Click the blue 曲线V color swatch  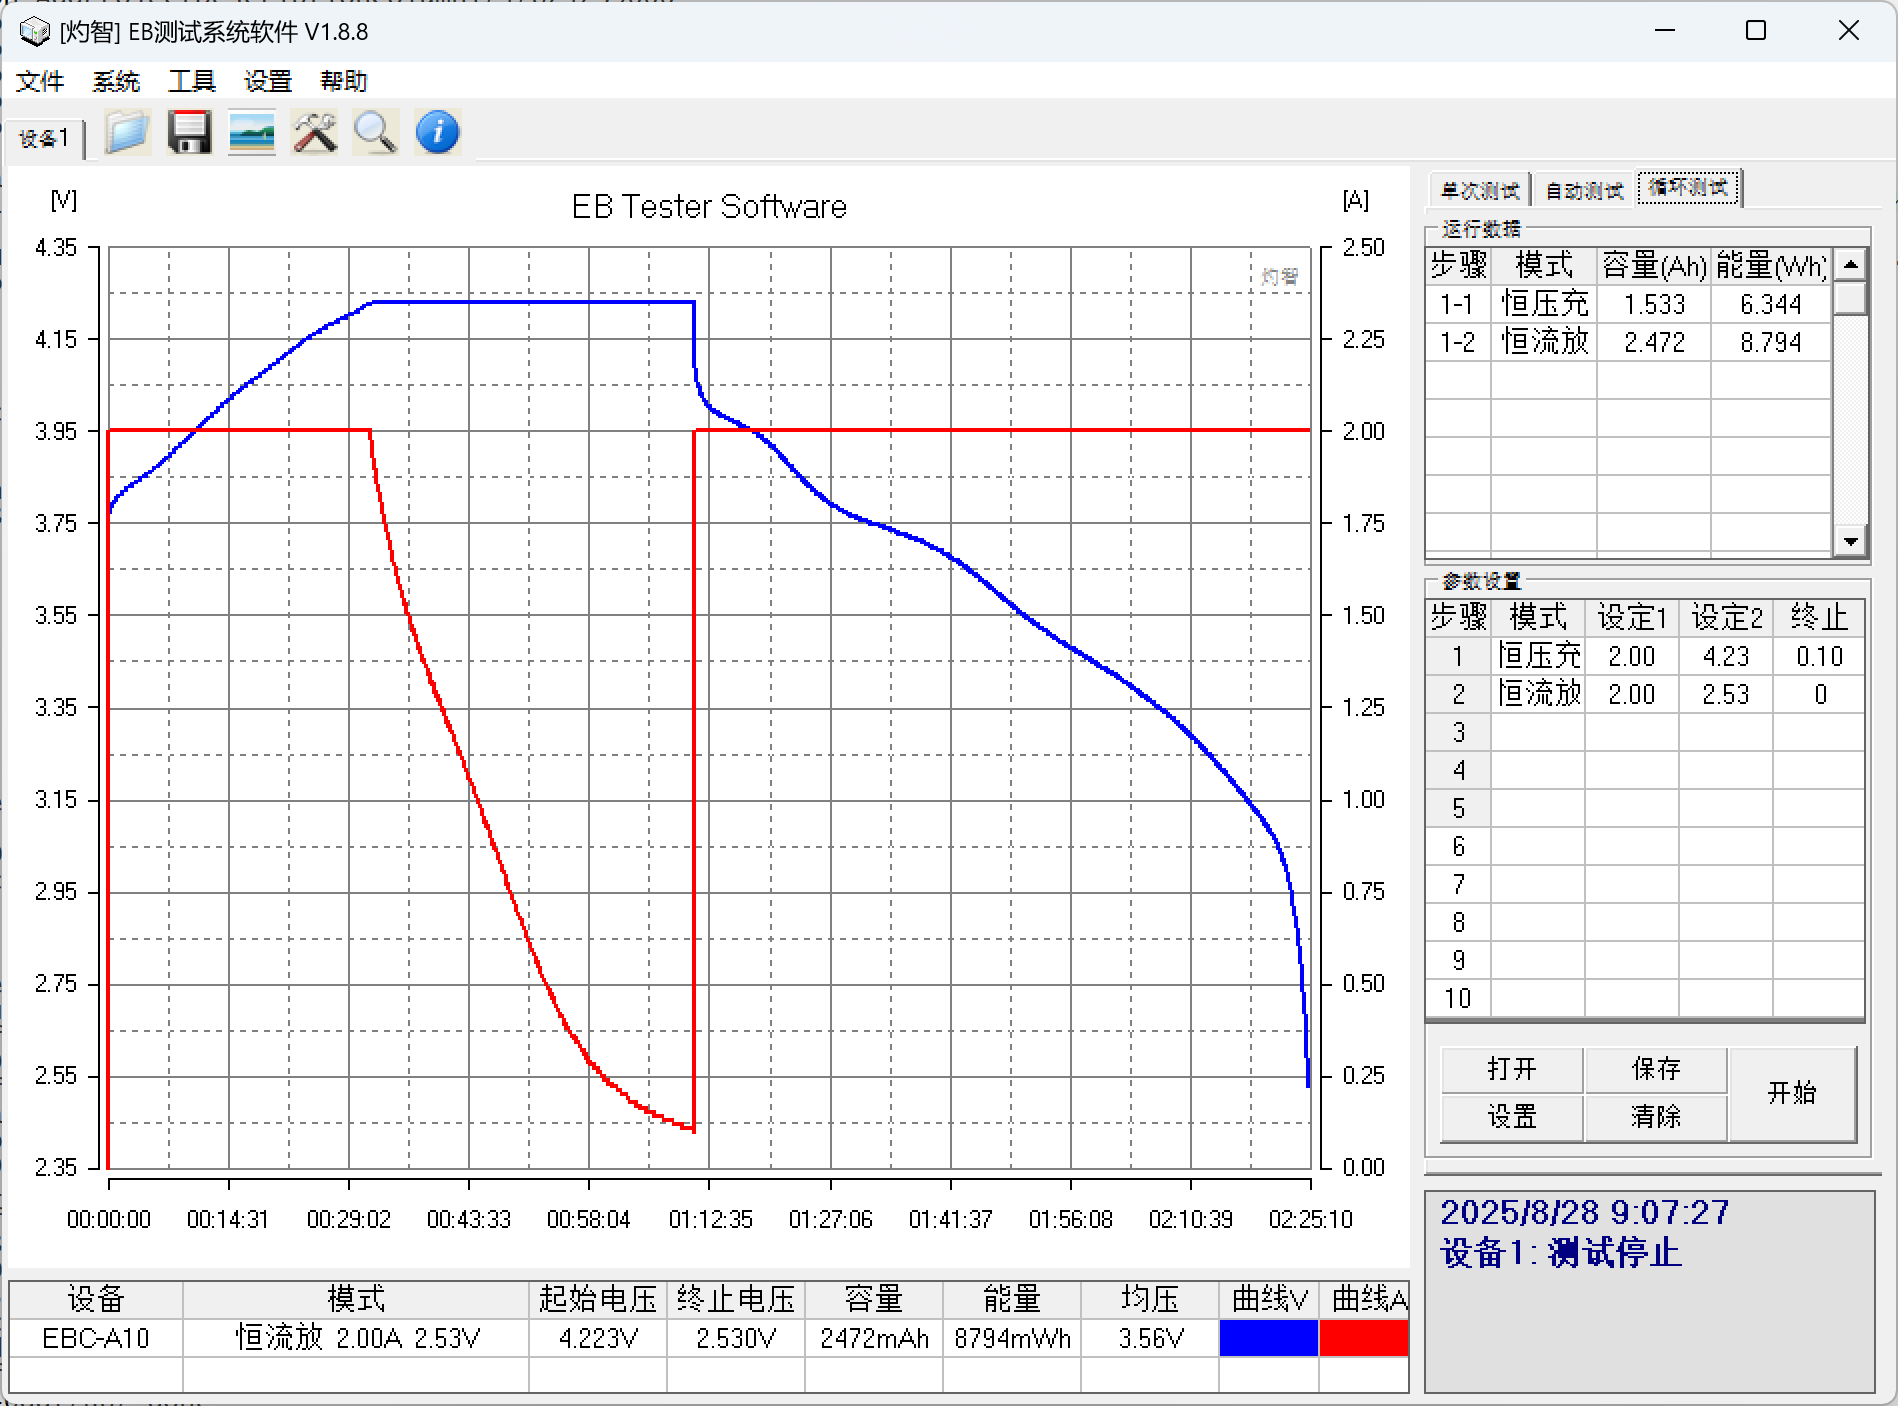[1268, 1338]
